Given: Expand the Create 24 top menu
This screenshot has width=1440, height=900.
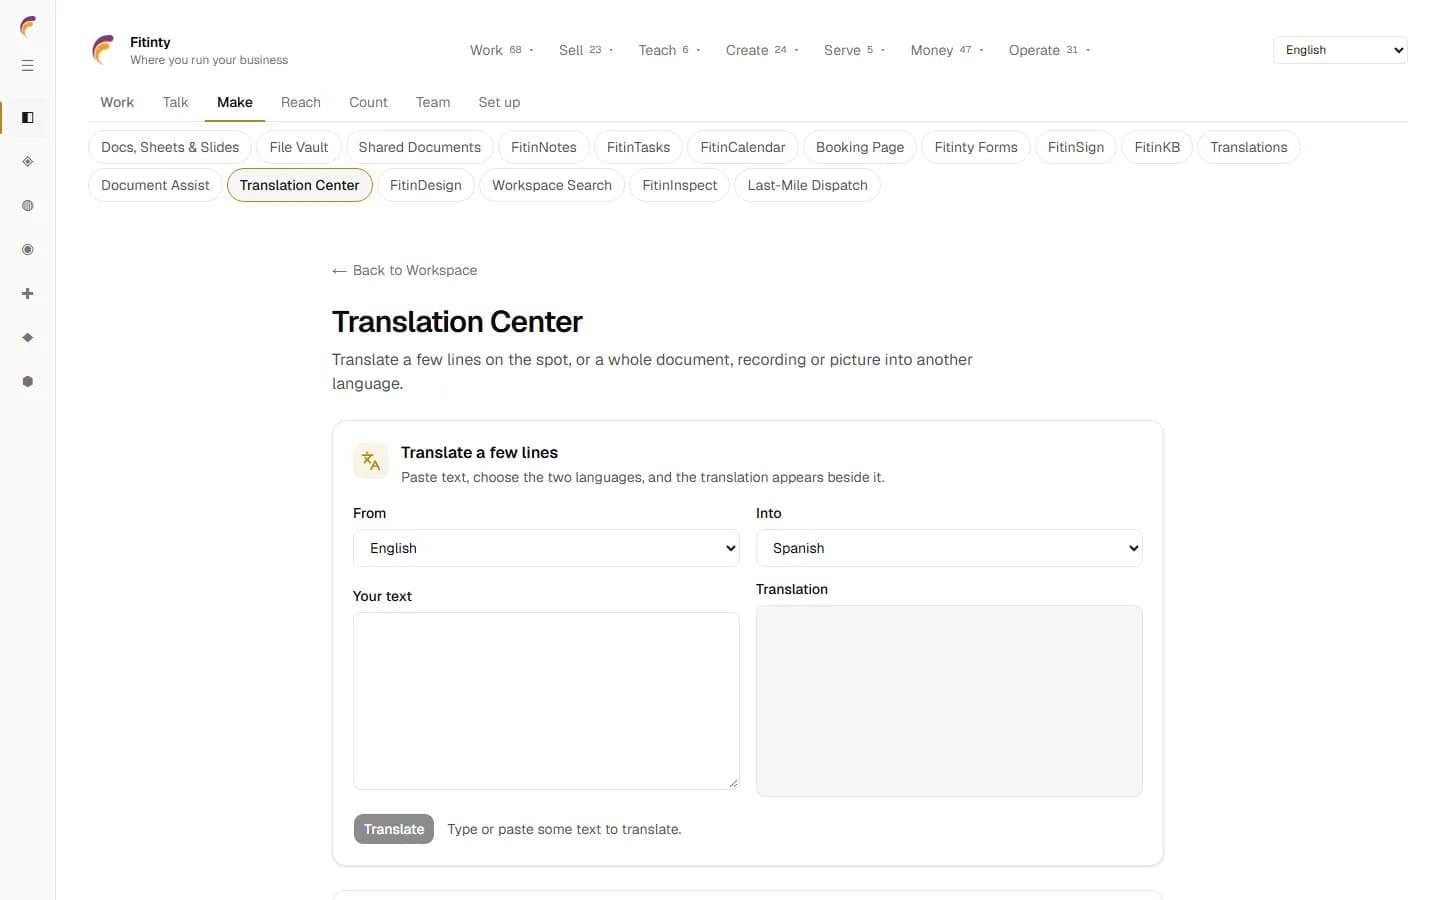Looking at the screenshot, I should pos(762,50).
